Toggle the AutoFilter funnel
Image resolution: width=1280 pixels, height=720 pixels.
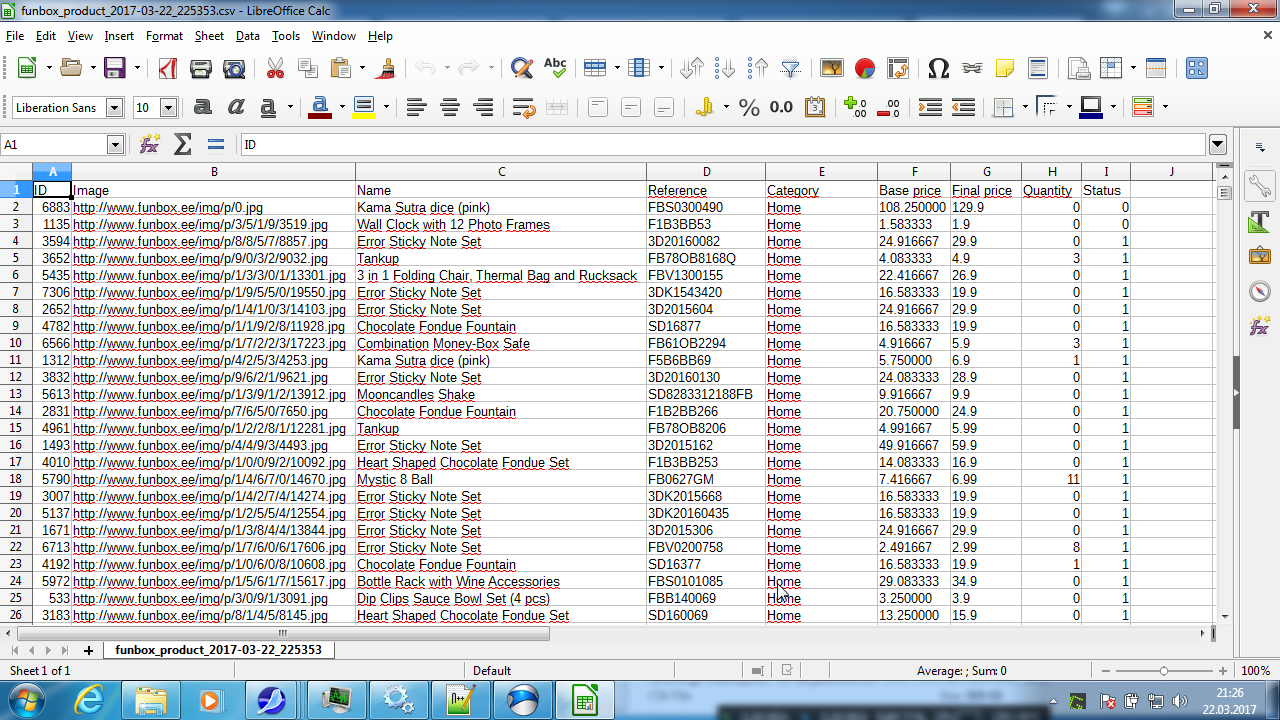pos(791,68)
